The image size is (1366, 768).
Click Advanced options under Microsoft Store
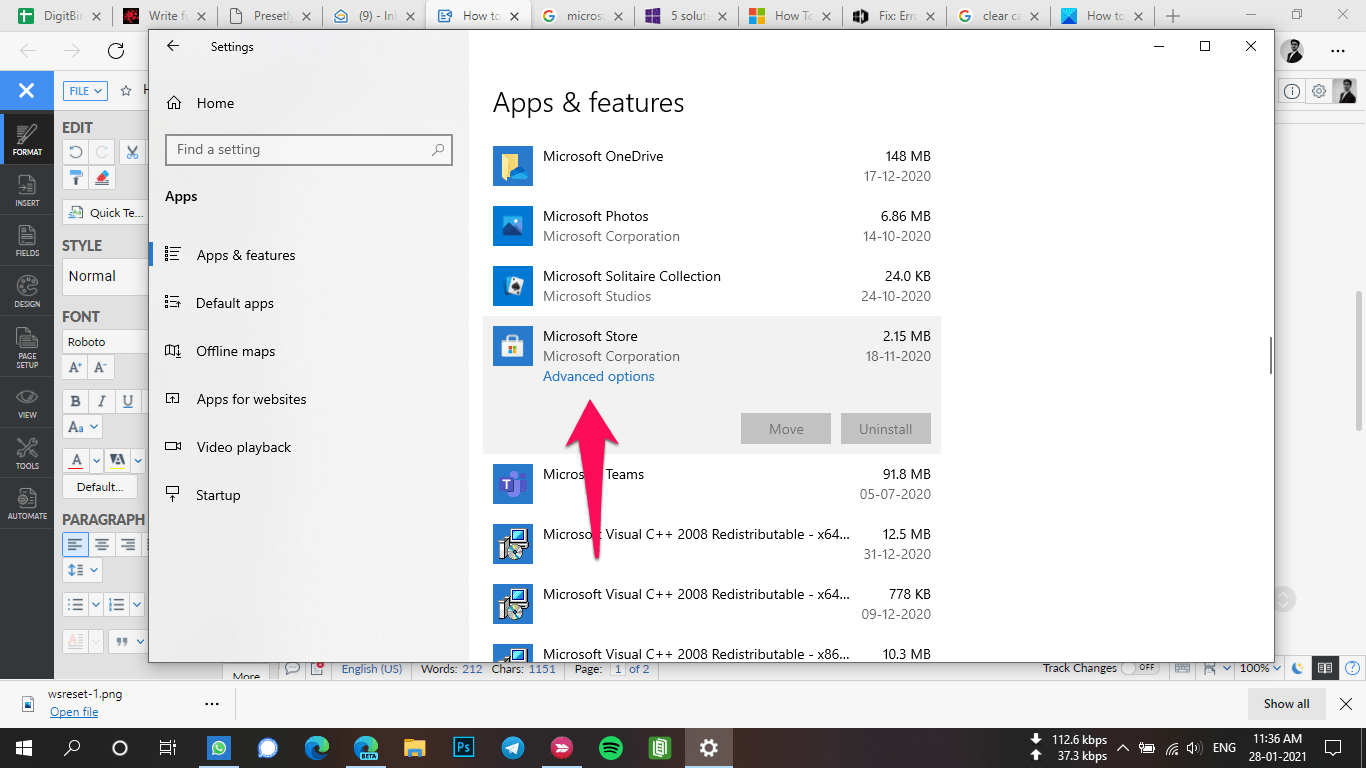[x=598, y=376]
